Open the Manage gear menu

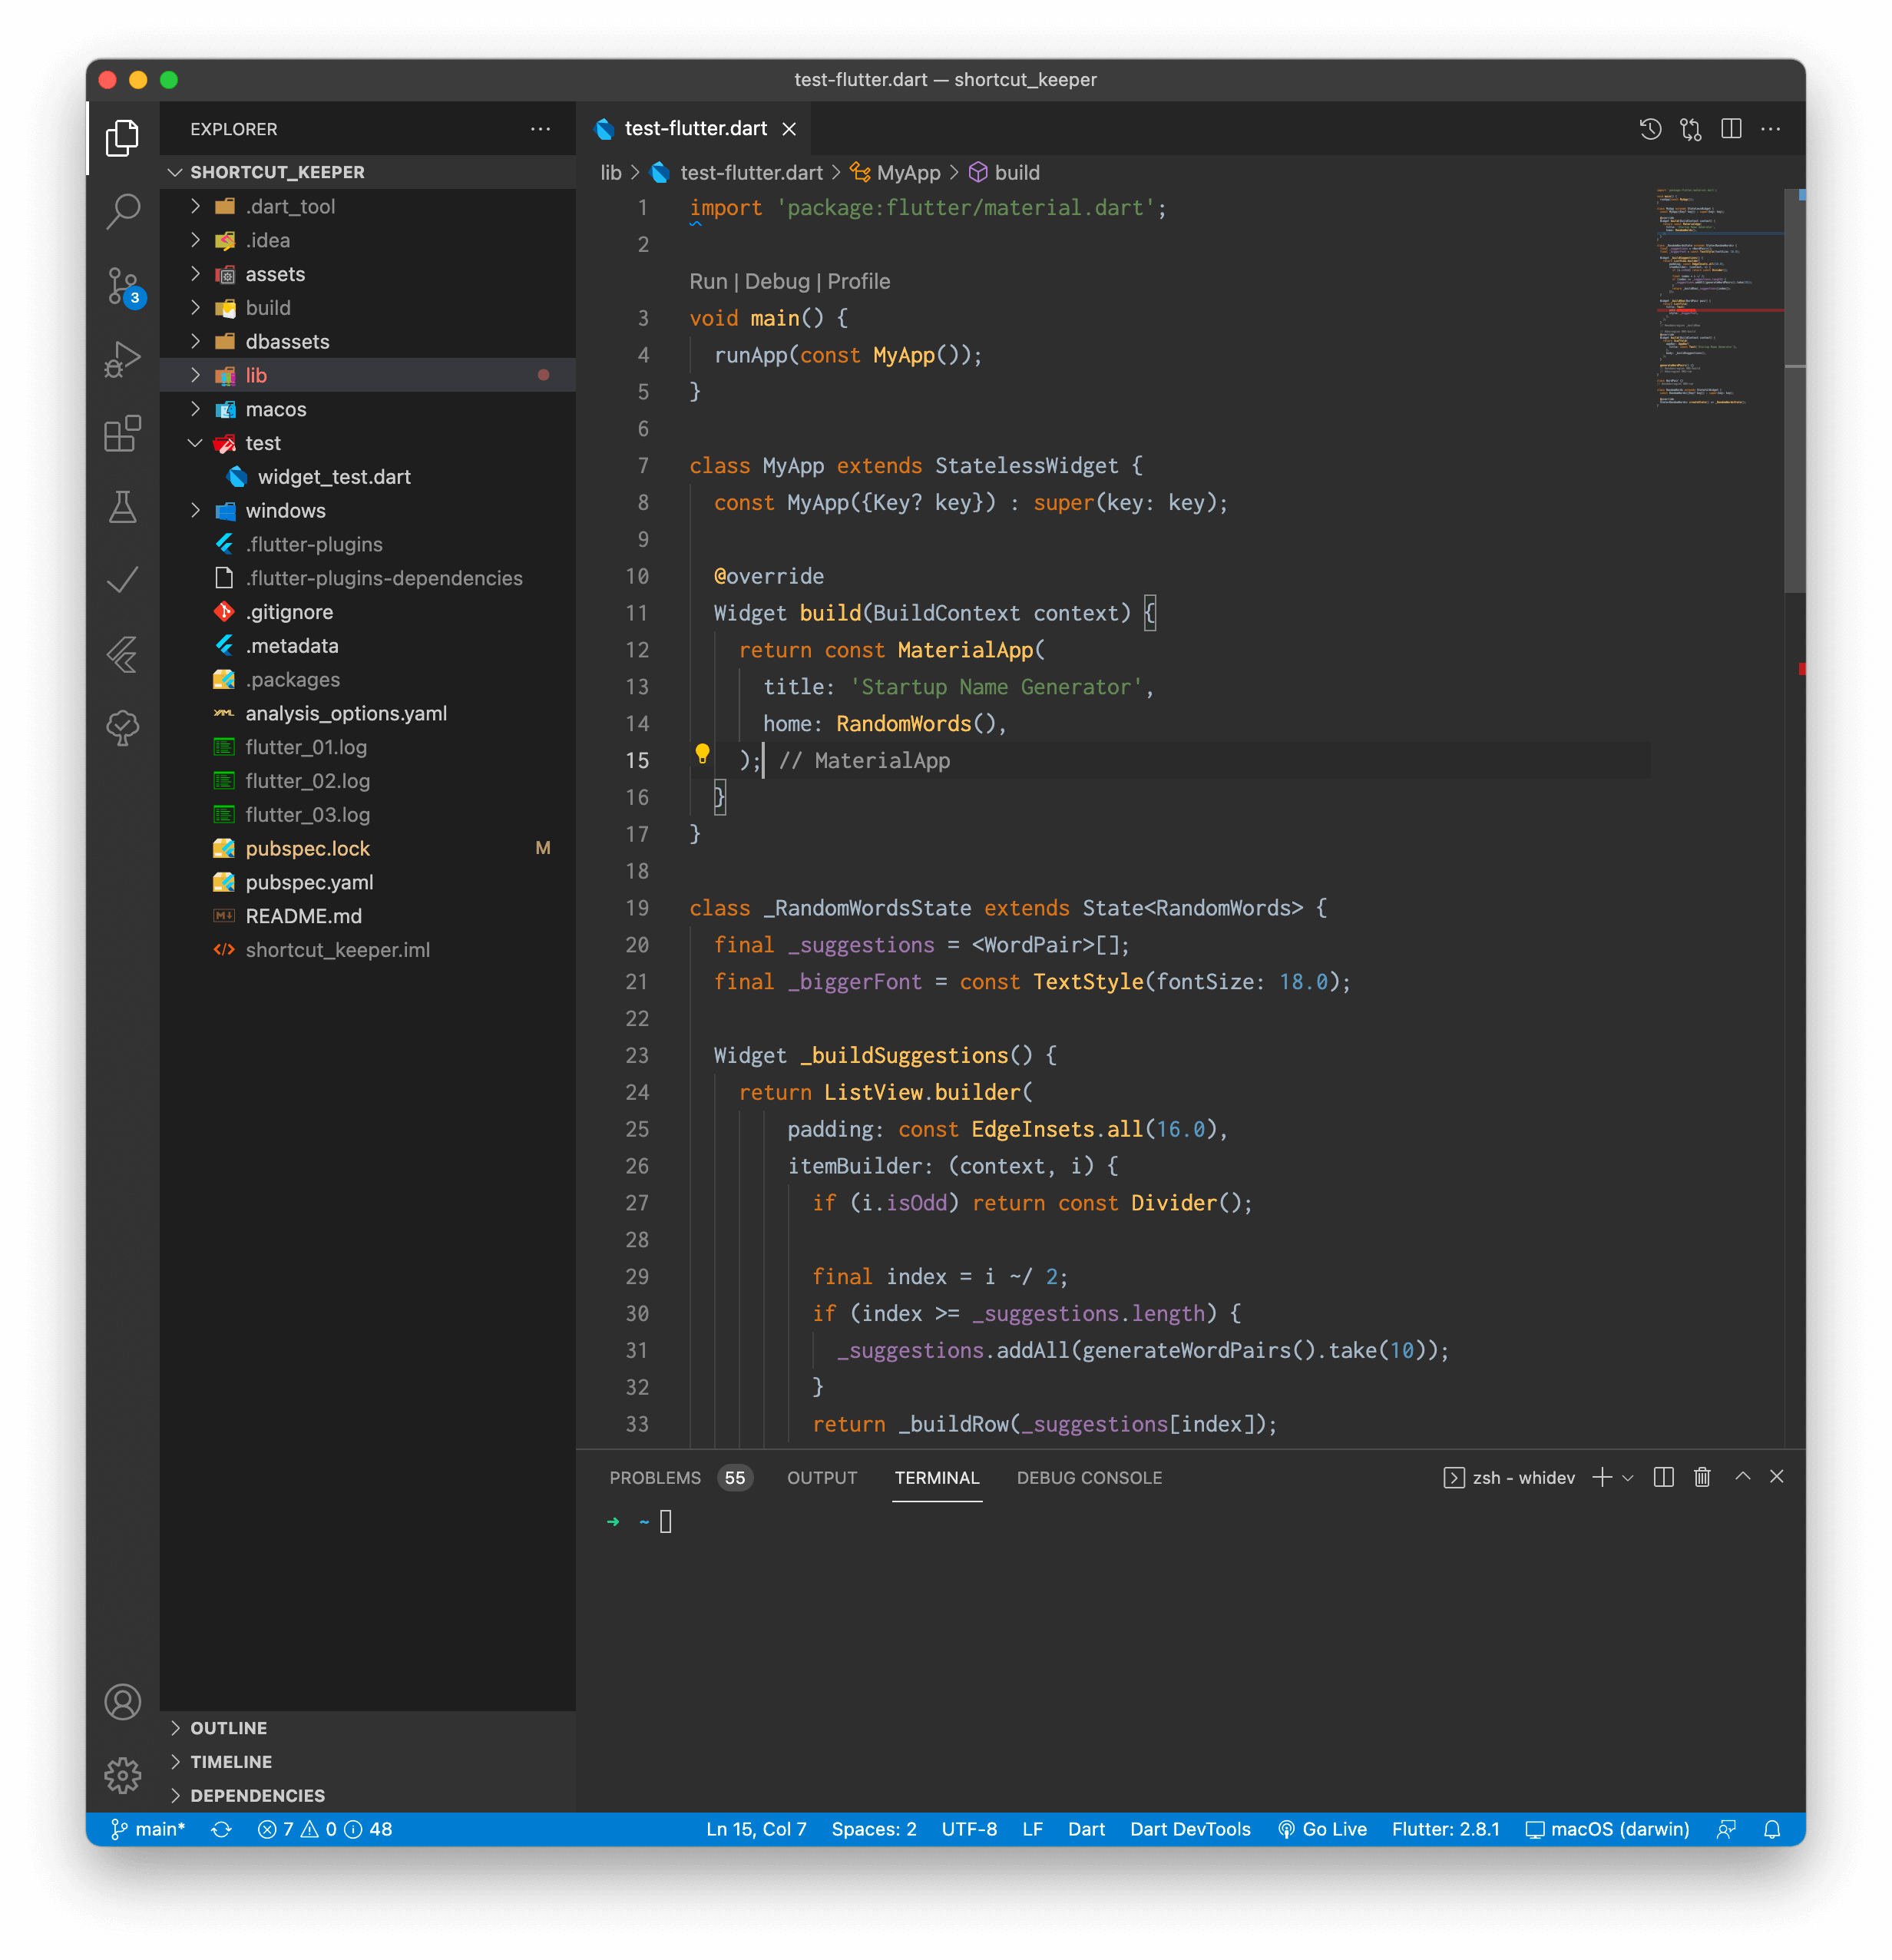[123, 1775]
